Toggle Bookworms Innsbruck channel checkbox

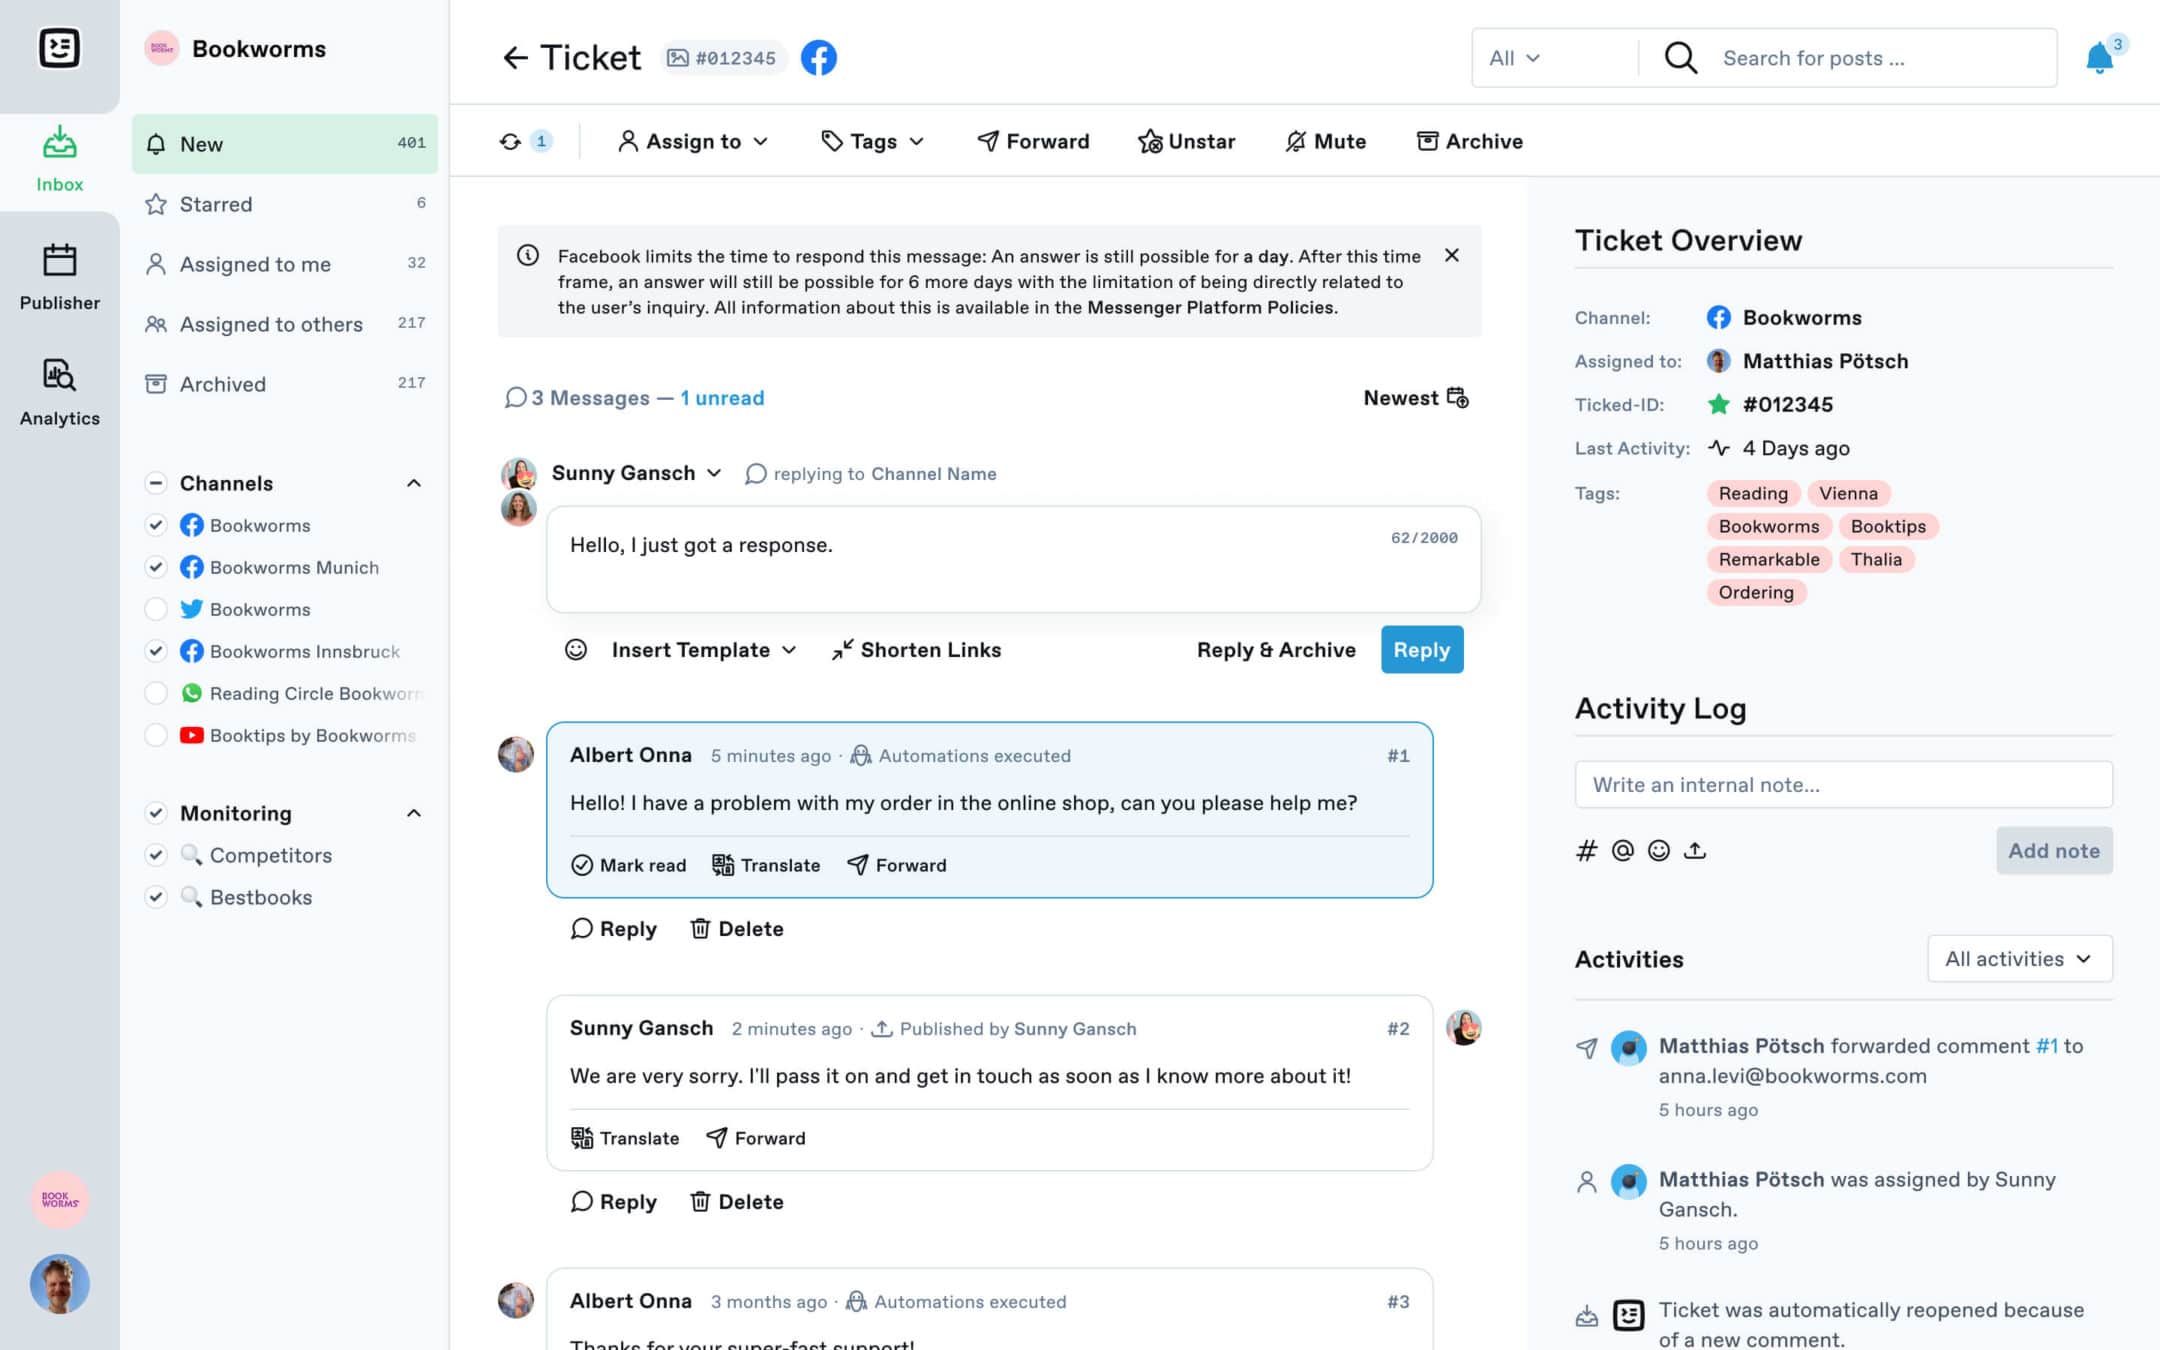coord(155,651)
